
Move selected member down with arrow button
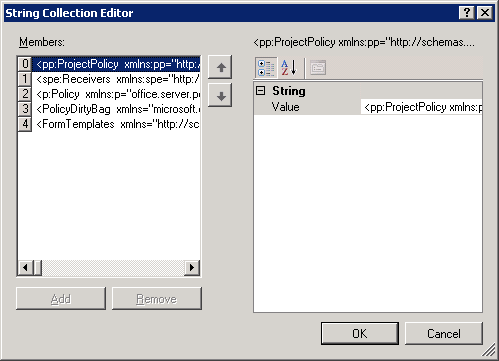[x=220, y=96]
